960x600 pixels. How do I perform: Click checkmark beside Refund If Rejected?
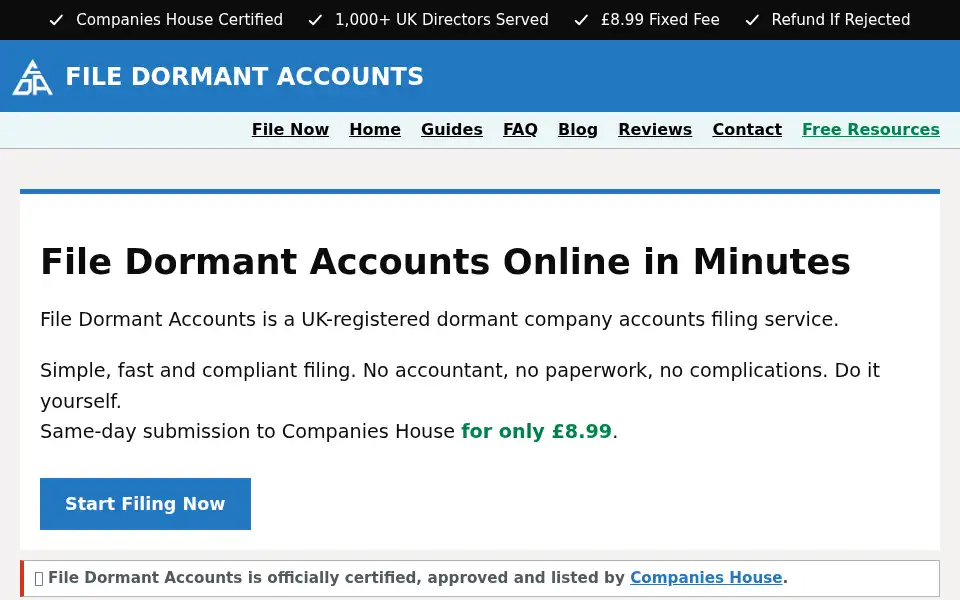point(752,20)
